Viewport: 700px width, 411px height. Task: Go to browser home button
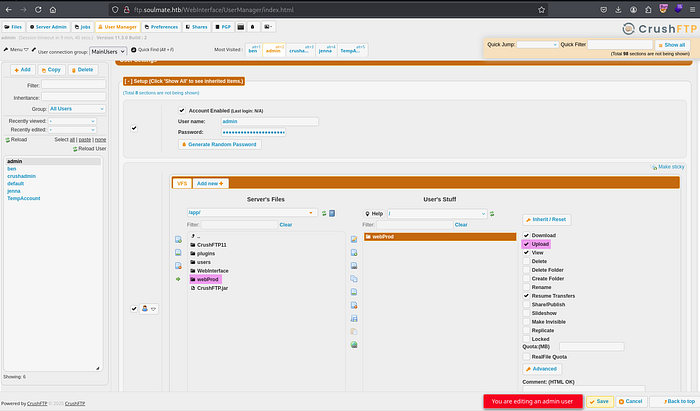click(x=53, y=9)
